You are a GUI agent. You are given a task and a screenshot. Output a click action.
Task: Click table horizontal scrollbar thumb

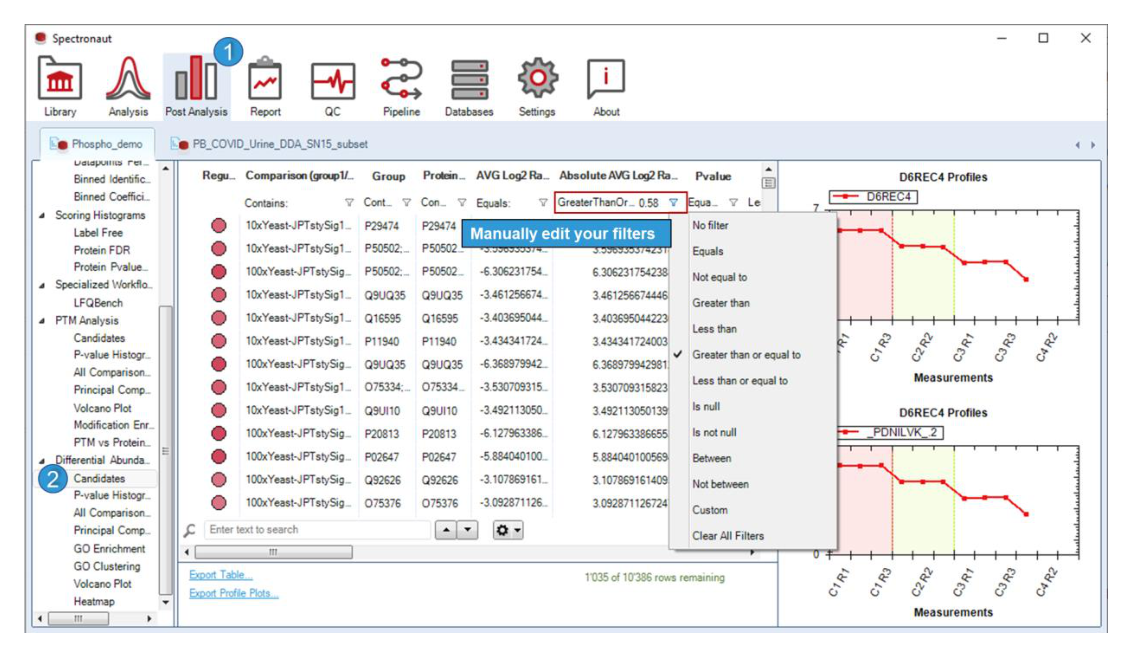273,552
